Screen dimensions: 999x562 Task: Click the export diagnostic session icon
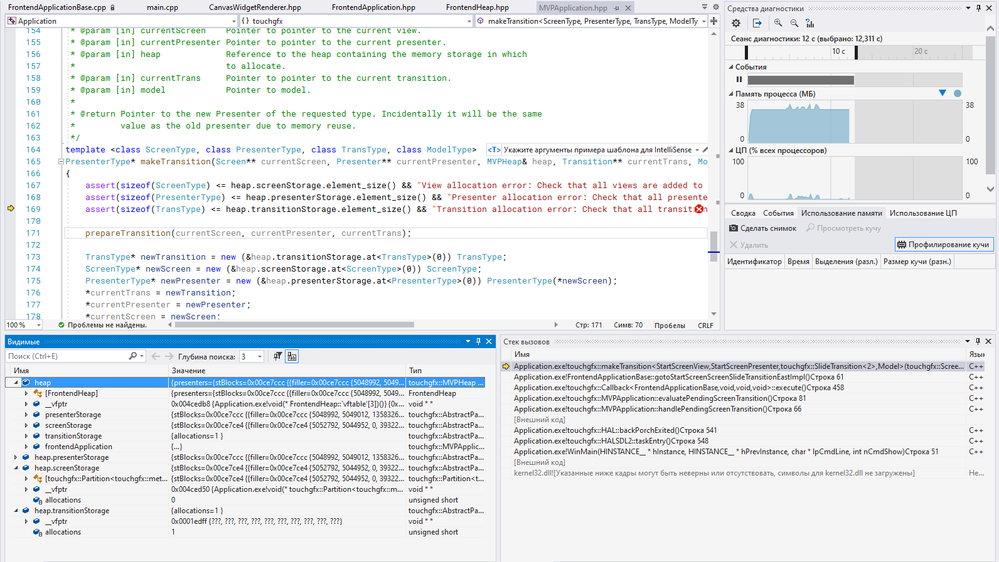pyautogui.click(x=757, y=23)
